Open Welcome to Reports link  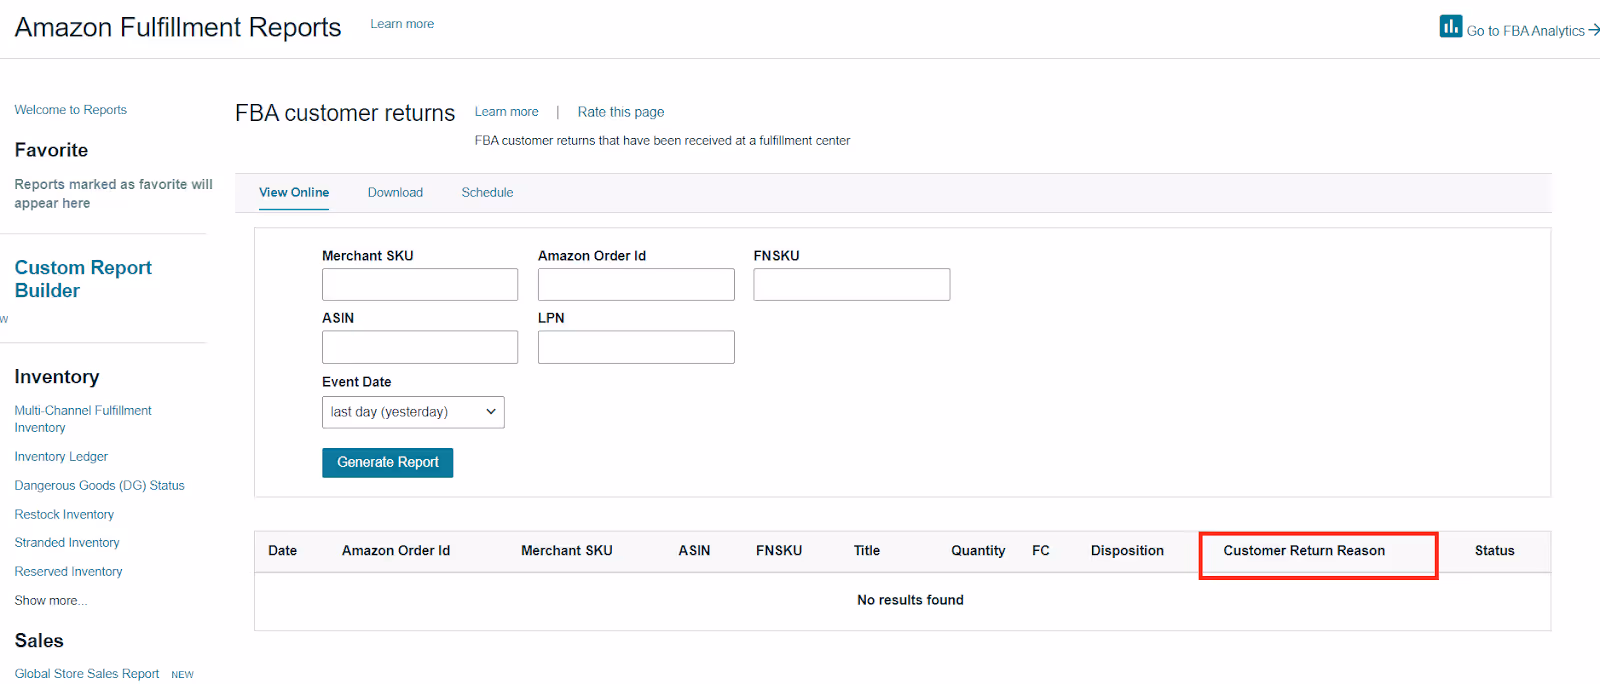coord(71,110)
